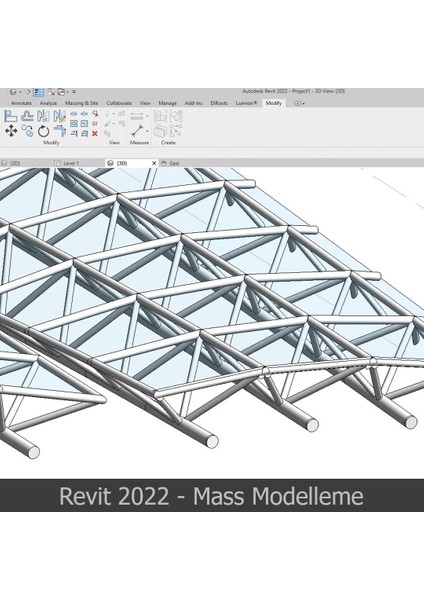Click Default 3D View in quick access
This screenshot has height=600, width=424.
(13, 92)
